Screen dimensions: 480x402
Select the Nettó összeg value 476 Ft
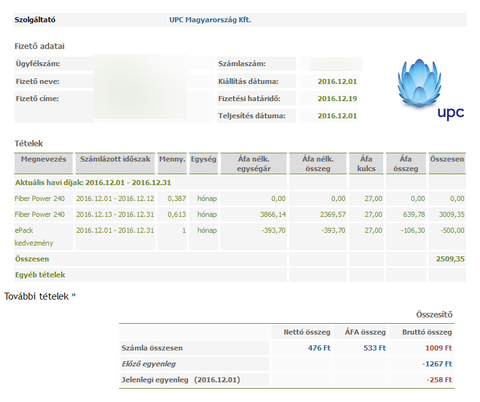pos(319,348)
